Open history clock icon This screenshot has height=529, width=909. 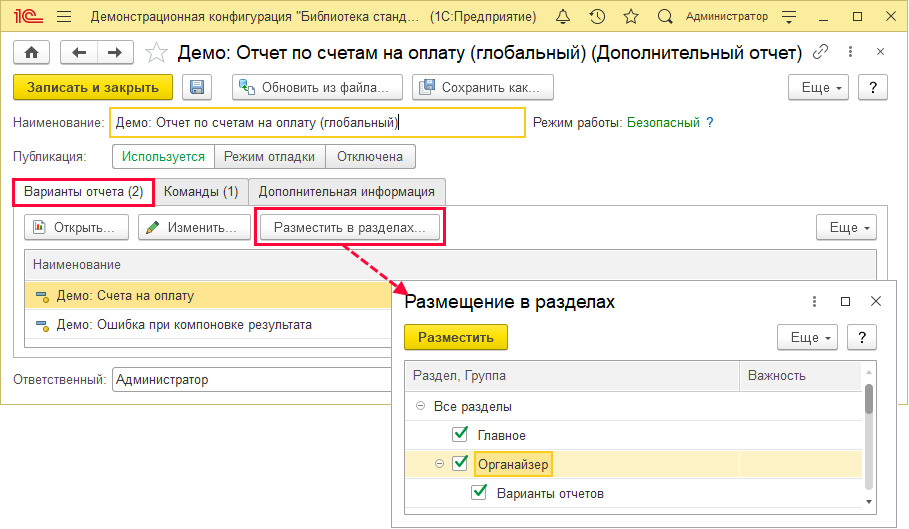click(597, 16)
